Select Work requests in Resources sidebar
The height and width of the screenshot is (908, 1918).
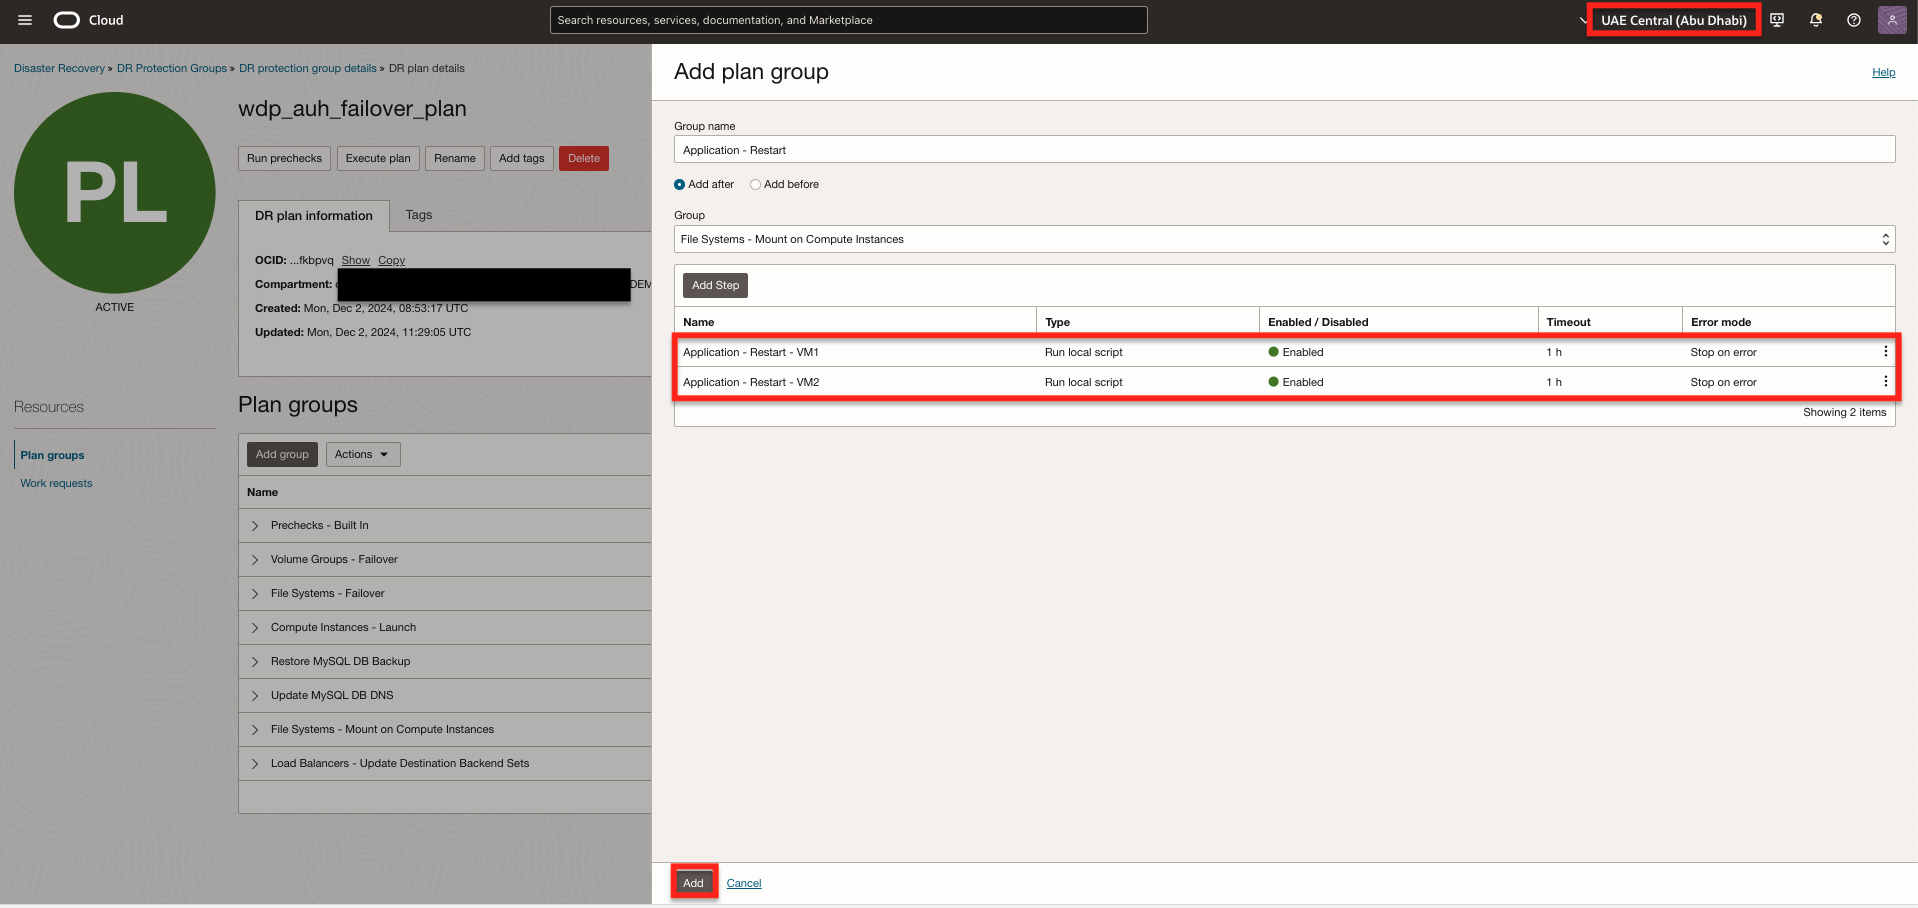pyautogui.click(x=56, y=483)
